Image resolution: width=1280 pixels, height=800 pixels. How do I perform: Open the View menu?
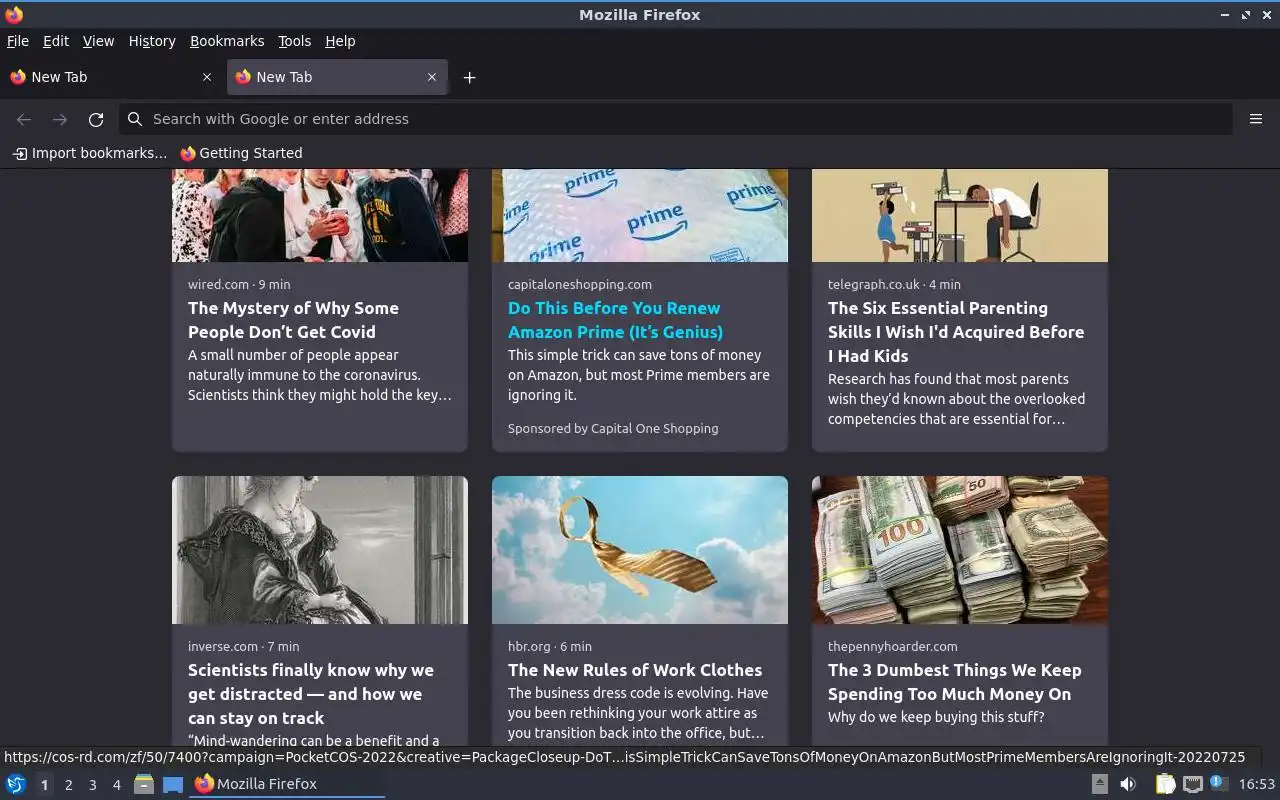tap(98, 41)
